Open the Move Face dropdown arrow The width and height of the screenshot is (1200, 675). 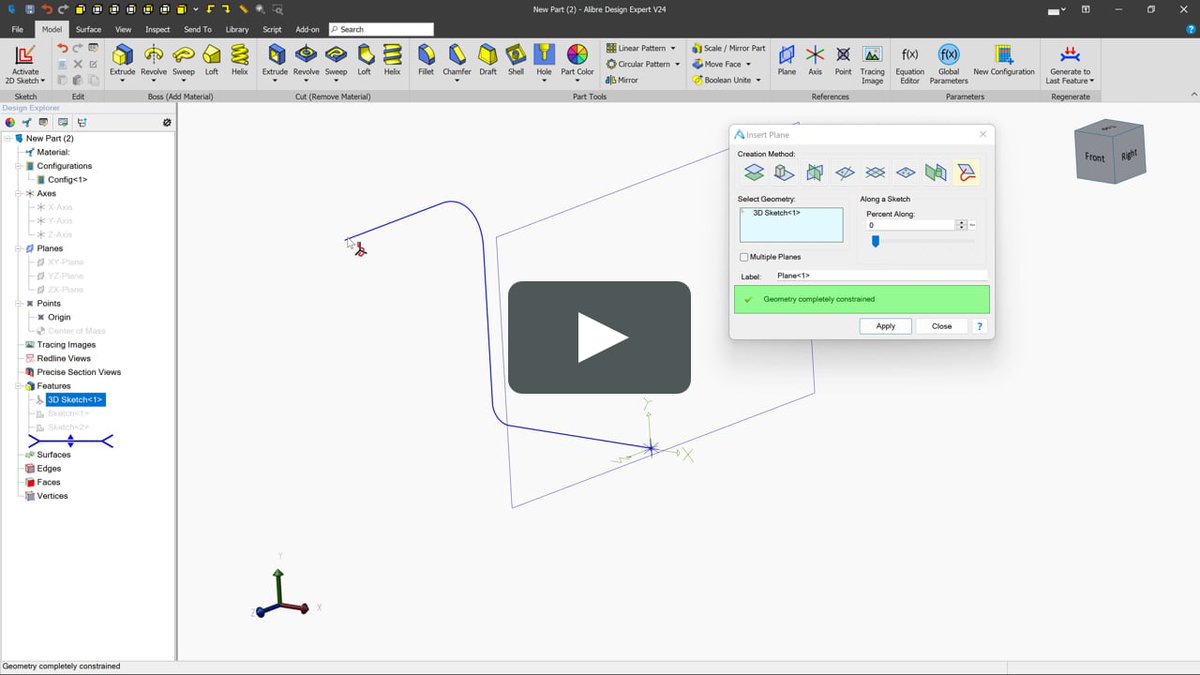pyautogui.click(x=749, y=64)
